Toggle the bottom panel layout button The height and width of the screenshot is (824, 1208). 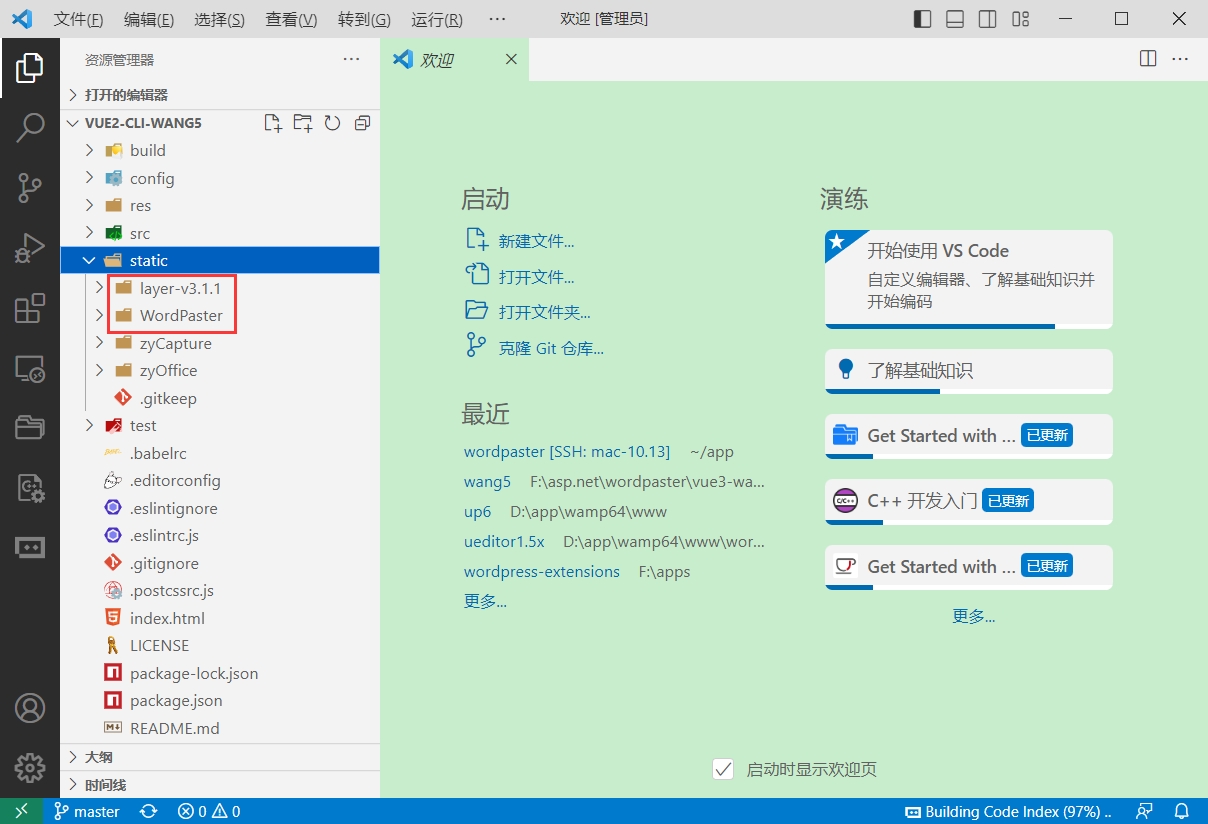coord(955,19)
